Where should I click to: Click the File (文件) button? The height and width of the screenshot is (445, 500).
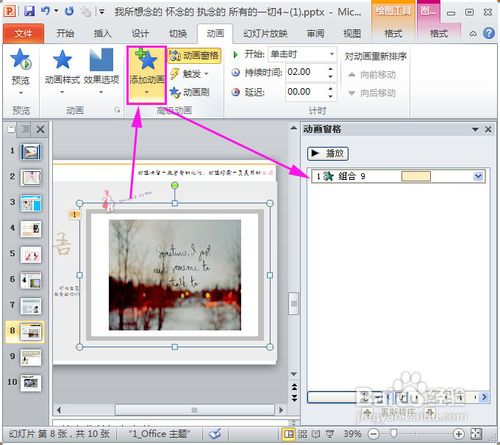coord(23,33)
